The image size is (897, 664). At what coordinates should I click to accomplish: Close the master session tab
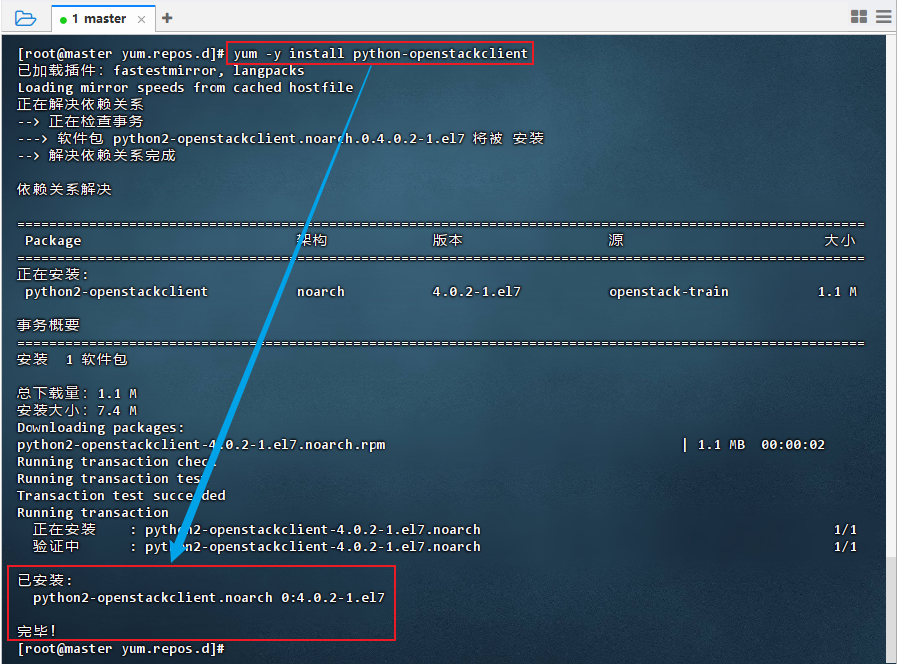(x=141, y=19)
